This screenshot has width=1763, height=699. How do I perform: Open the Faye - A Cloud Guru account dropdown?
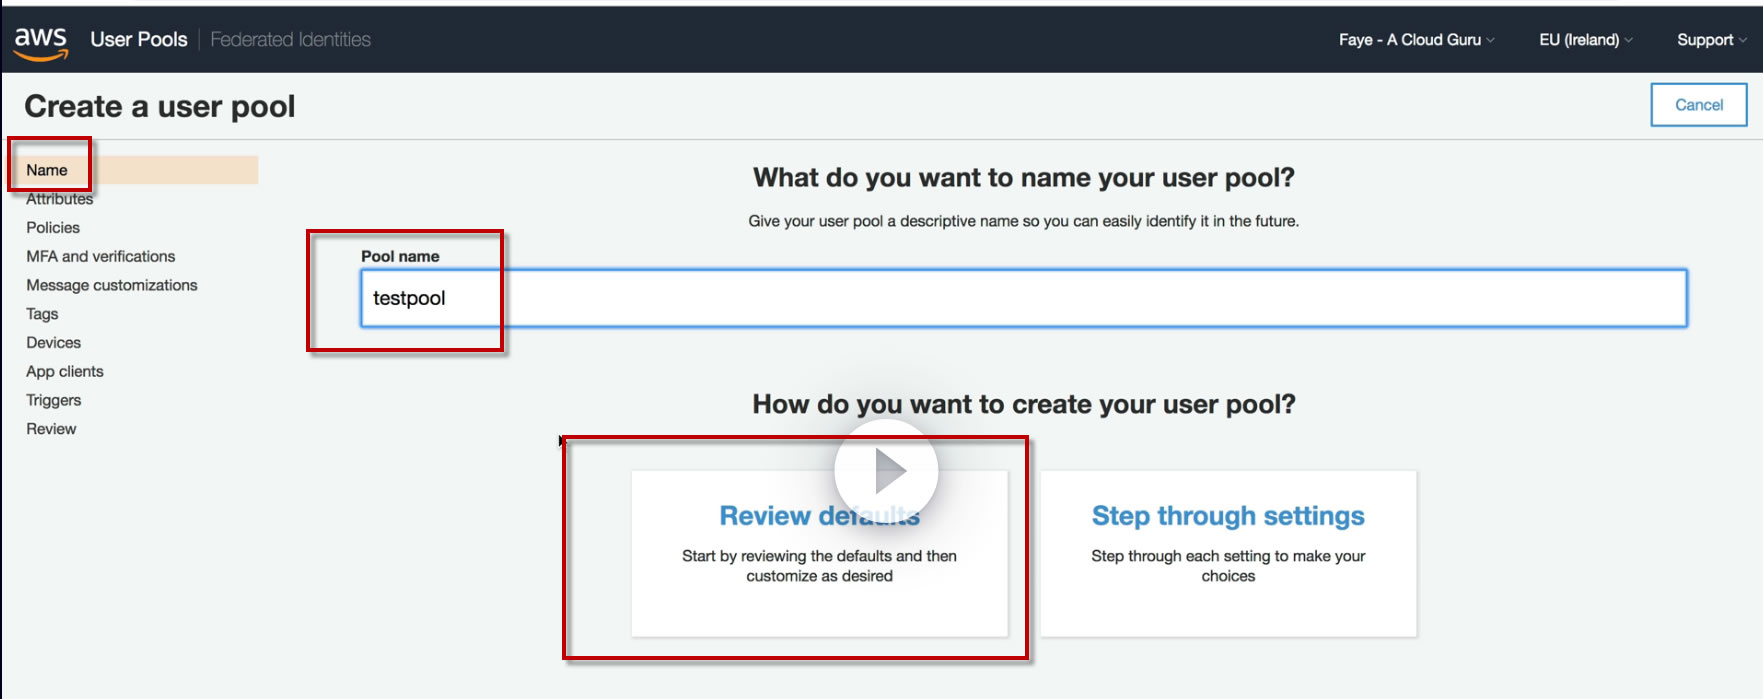tap(1416, 40)
